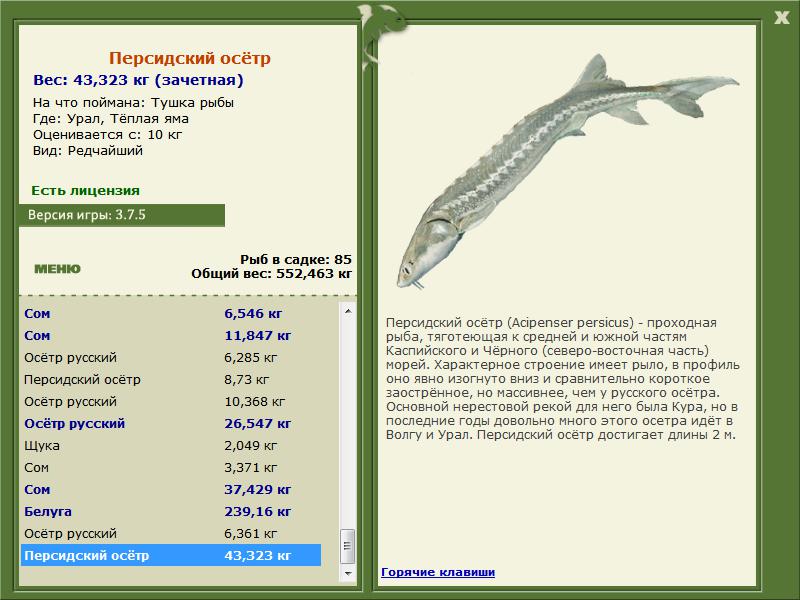Select the Персидский осётр 8,73 кг row

[x=171, y=379]
